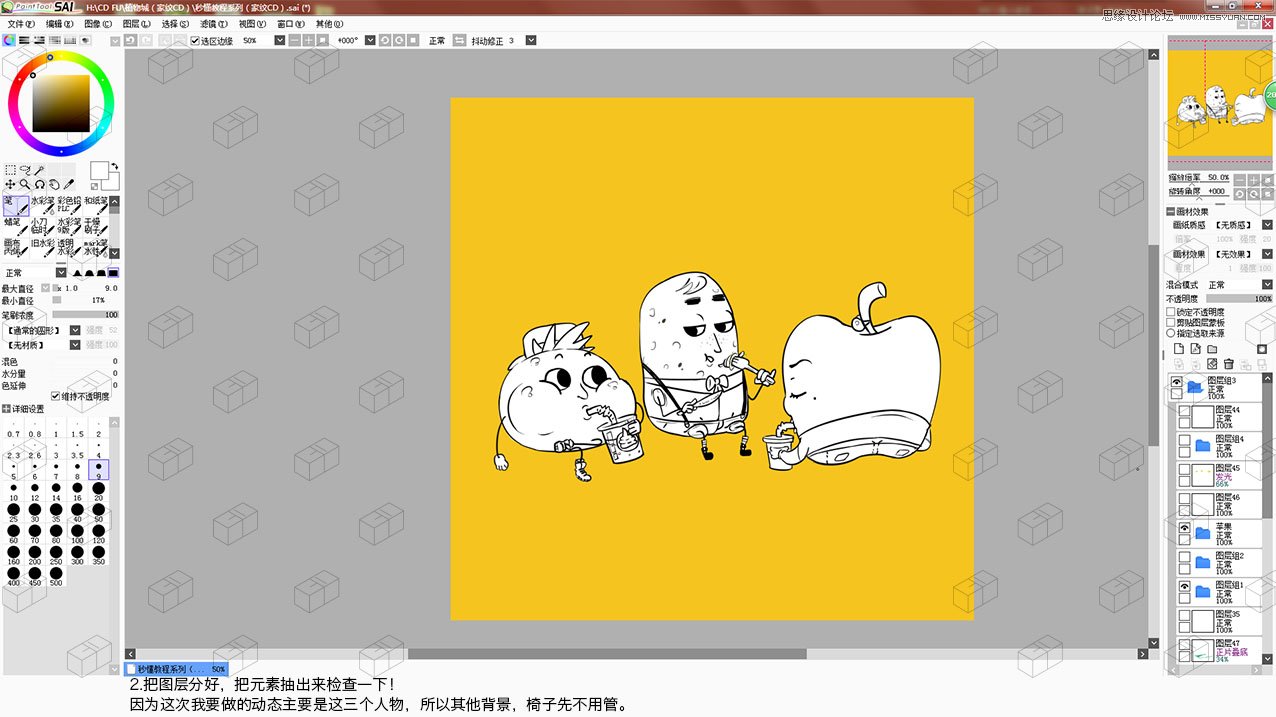Select the 图层47 layer thumbnail
This screenshot has height=717, width=1276.
[1202, 648]
